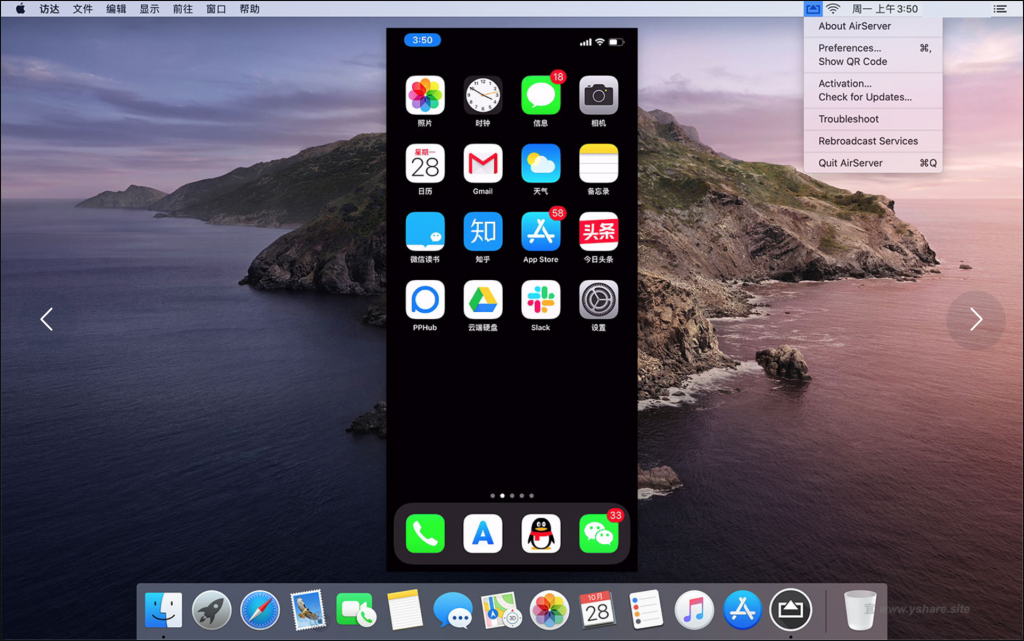Tap the Clock app on the iPhone screen
Viewport: 1024px width, 641px height.
(483, 95)
